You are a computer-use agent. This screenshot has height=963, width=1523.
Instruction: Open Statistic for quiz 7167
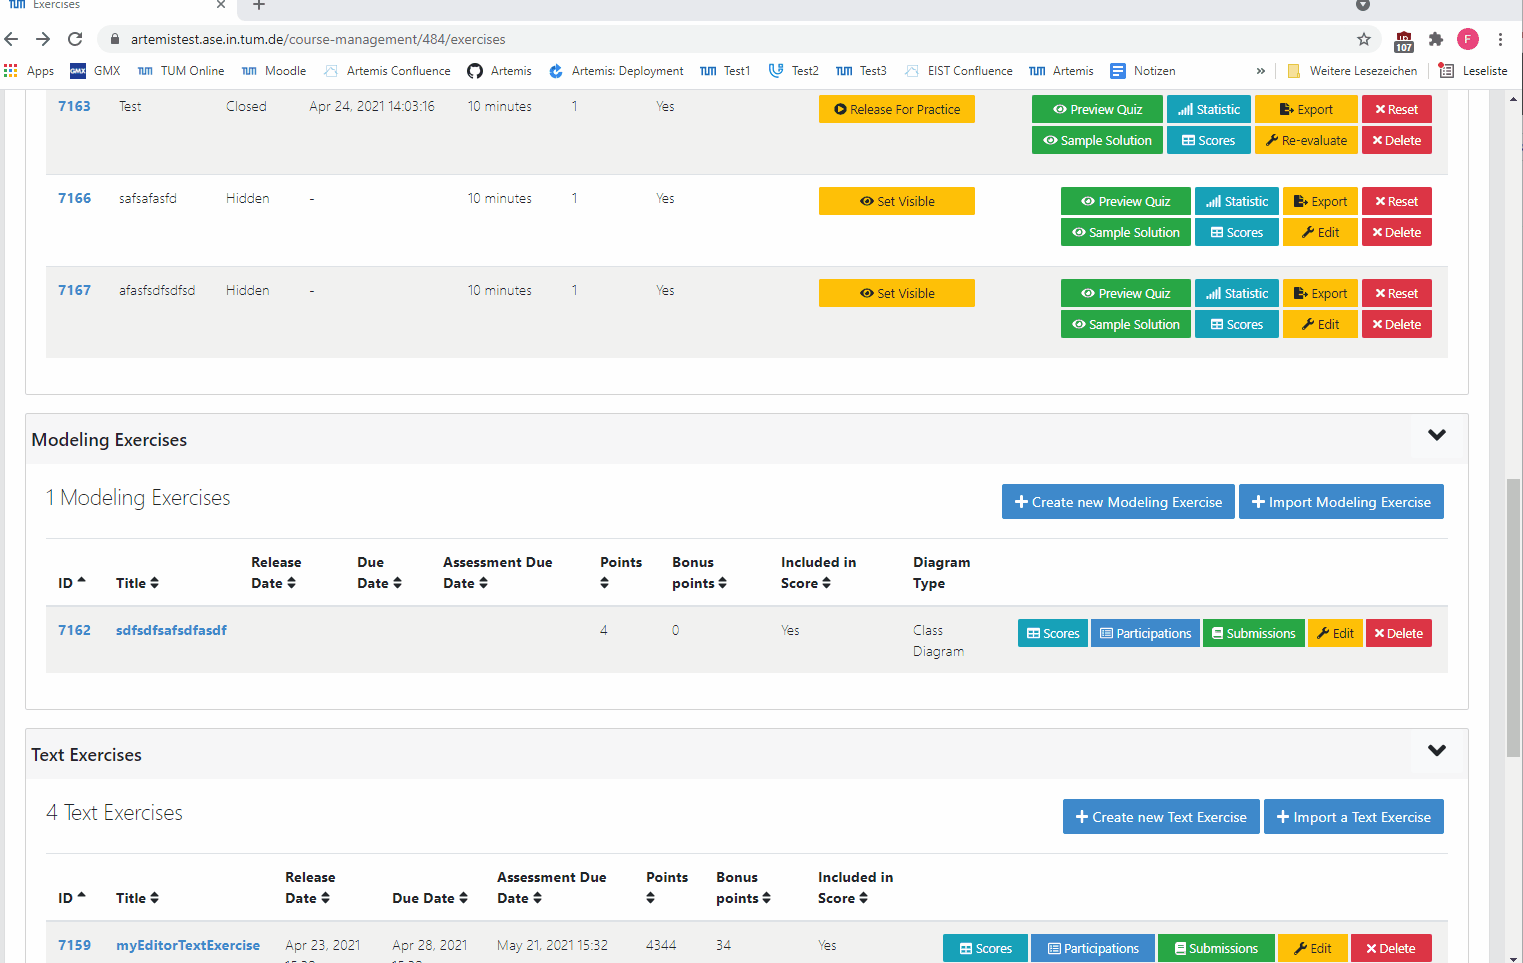1237,293
